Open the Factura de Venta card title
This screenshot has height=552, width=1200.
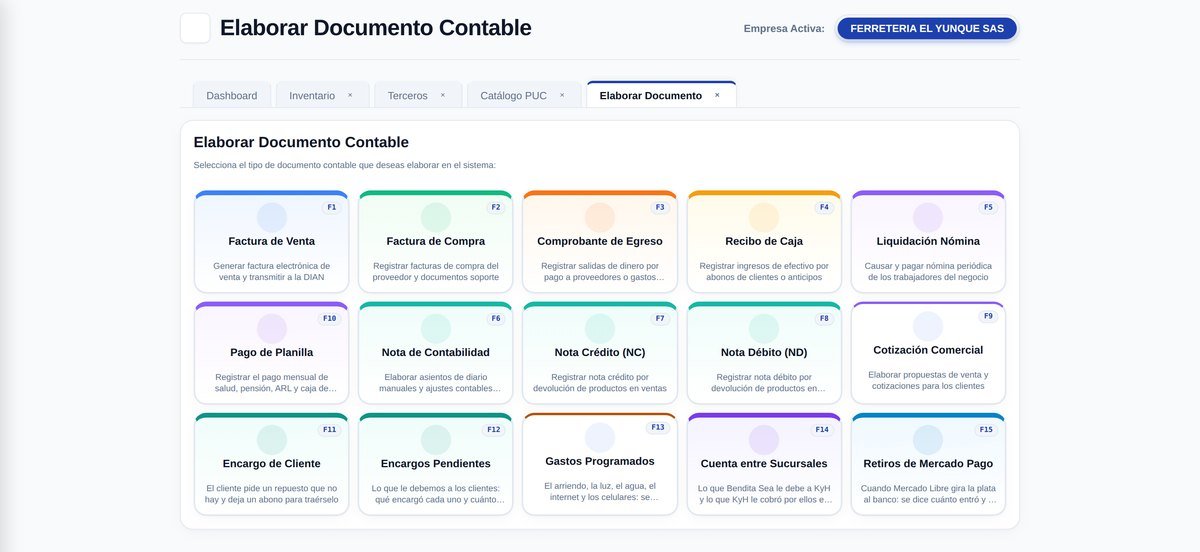tap(272, 241)
